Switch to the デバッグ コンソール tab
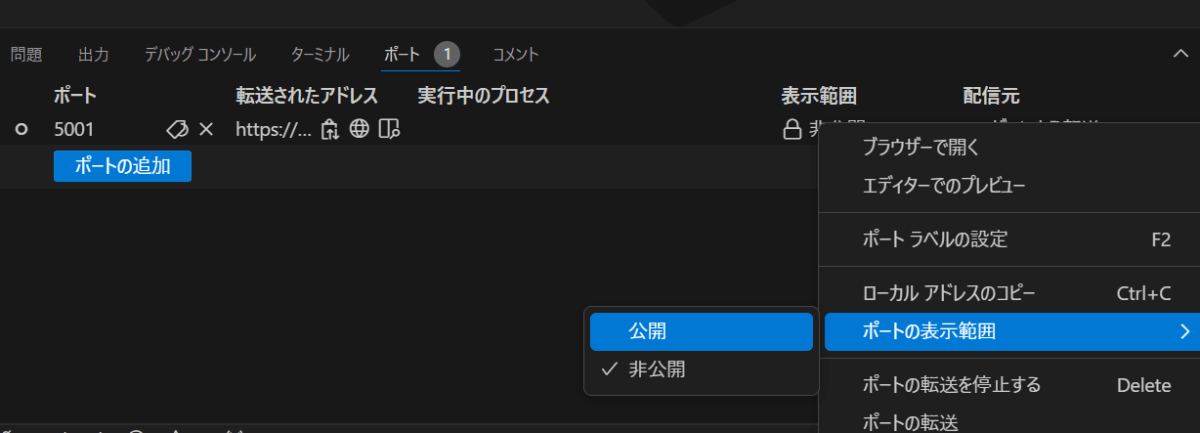 pyautogui.click(x=200, y=54)
